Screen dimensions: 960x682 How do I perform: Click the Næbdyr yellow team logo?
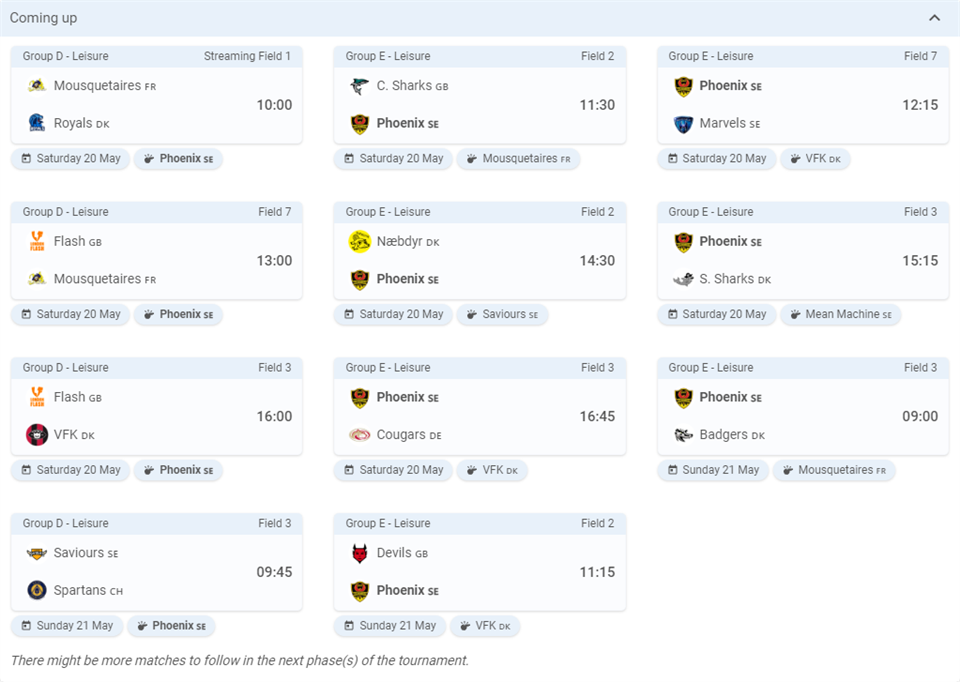tap(360, 241)
